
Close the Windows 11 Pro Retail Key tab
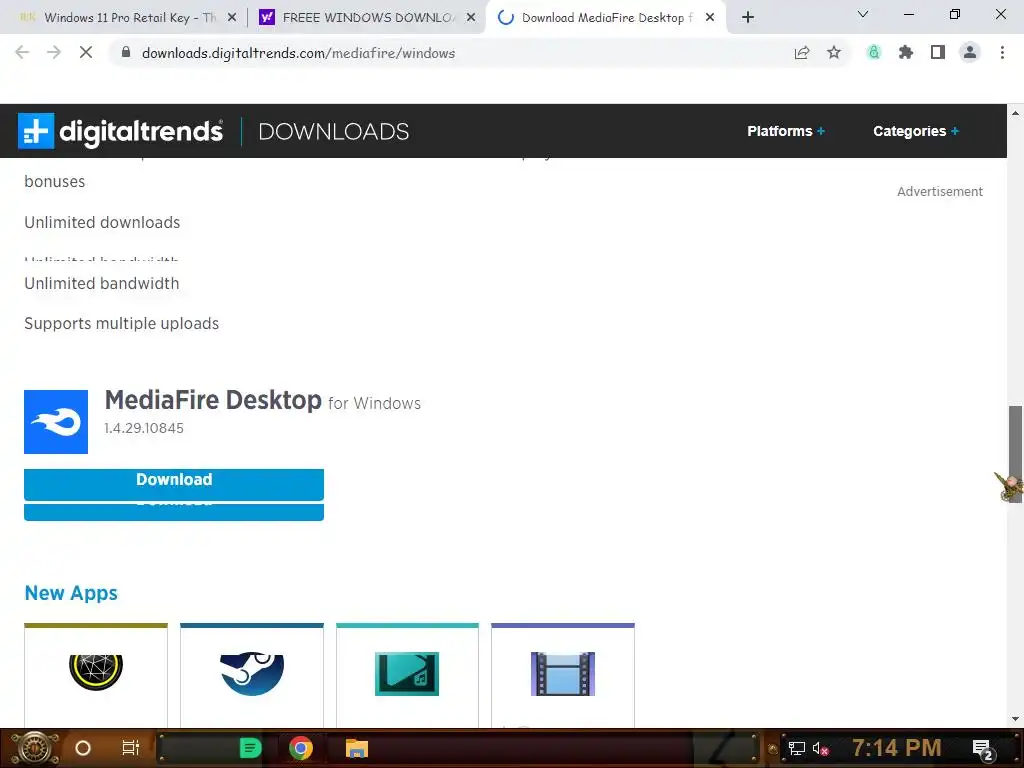(232, 18)
